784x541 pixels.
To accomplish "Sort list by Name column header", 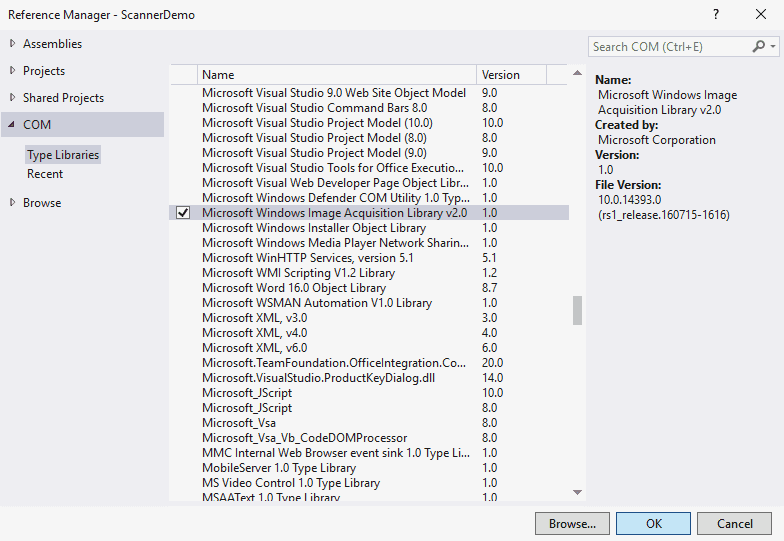I will [336, 74].
